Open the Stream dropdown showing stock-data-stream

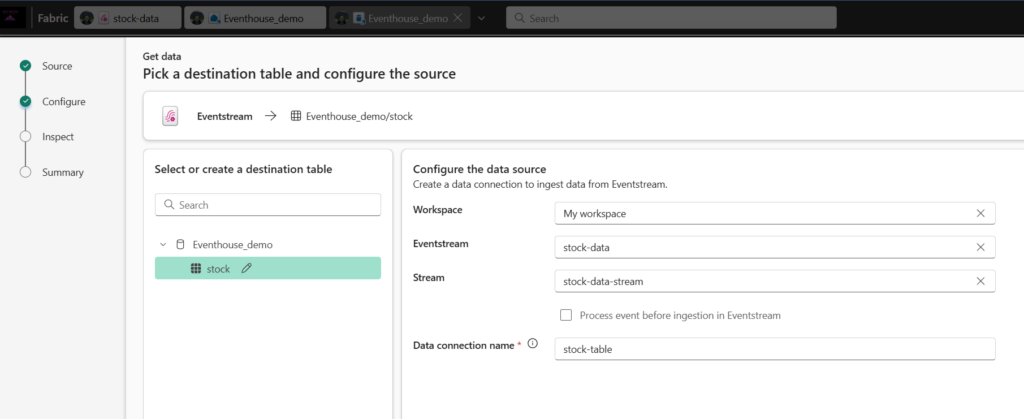[x=764, y=281]
